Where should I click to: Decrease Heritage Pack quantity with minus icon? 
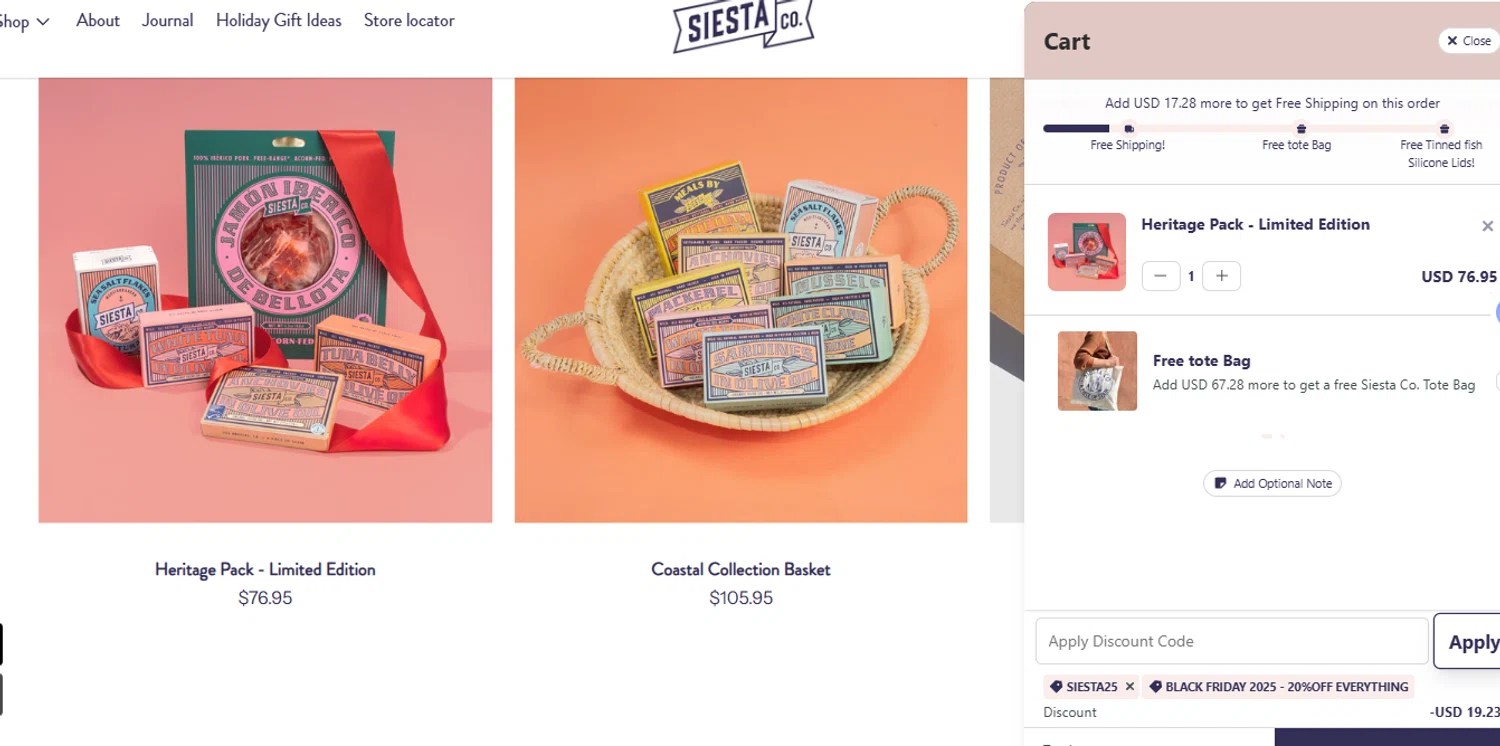pos(1160,276)
